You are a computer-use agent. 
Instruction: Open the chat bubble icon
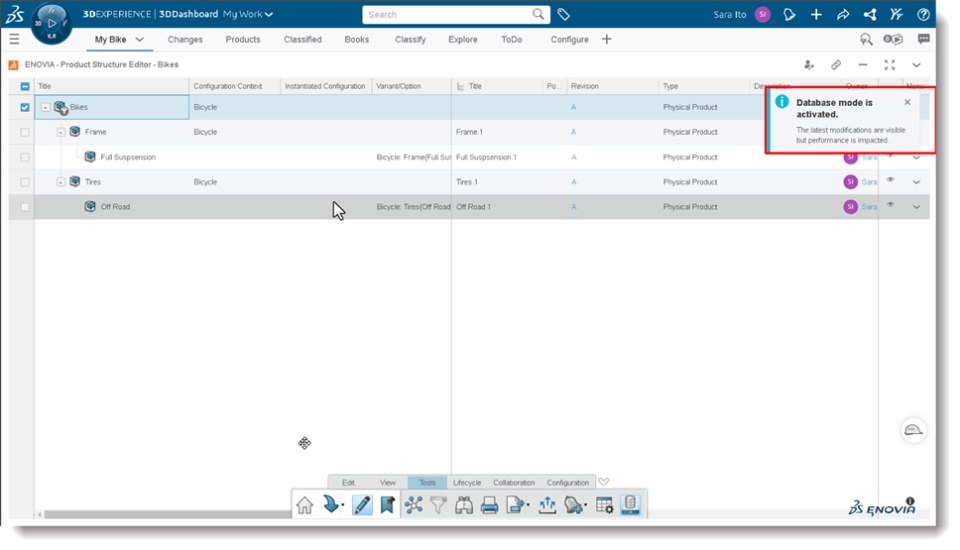(923, 39)
